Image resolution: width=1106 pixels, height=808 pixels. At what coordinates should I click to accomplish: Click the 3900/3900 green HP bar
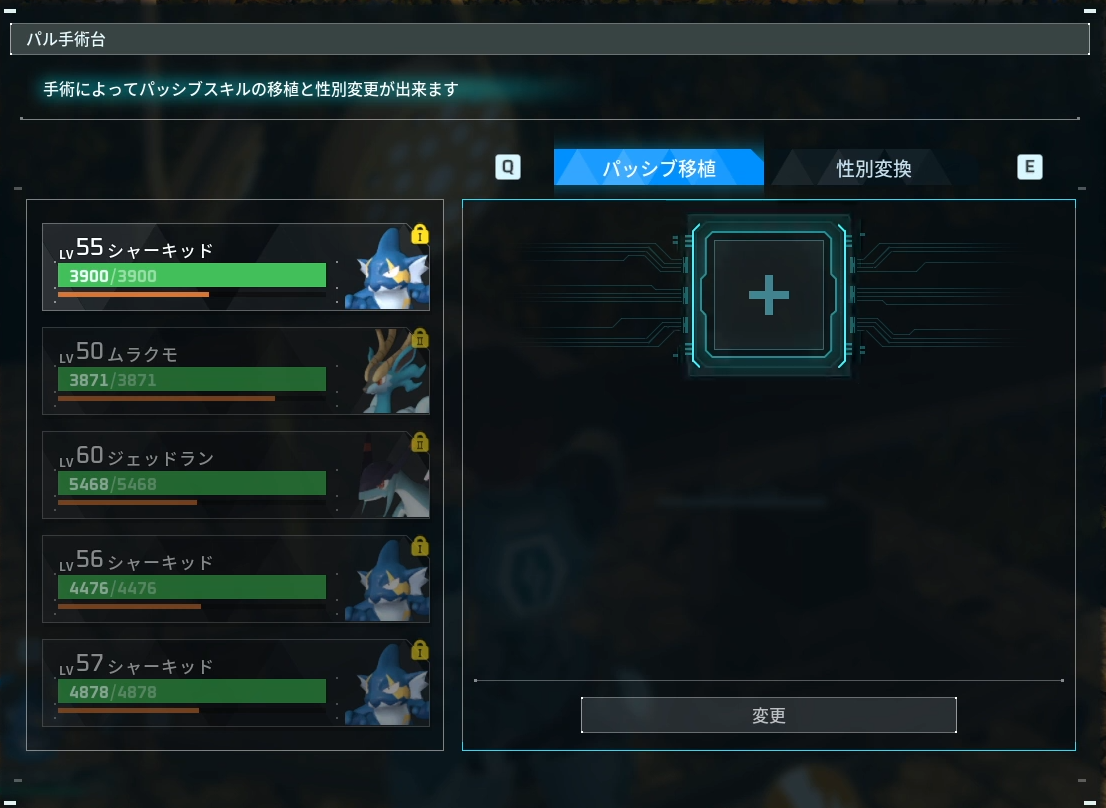pyautogui.click(x=192, y=275)
